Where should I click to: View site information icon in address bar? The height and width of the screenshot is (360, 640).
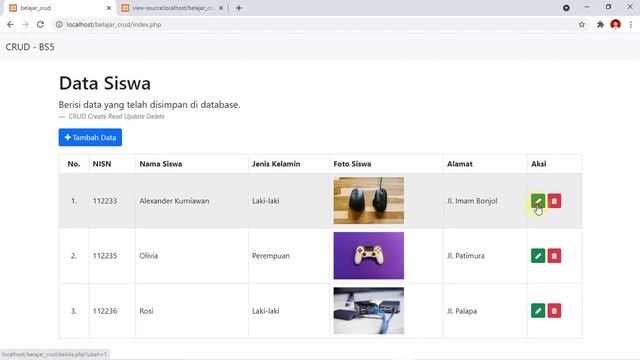[59, 24]
